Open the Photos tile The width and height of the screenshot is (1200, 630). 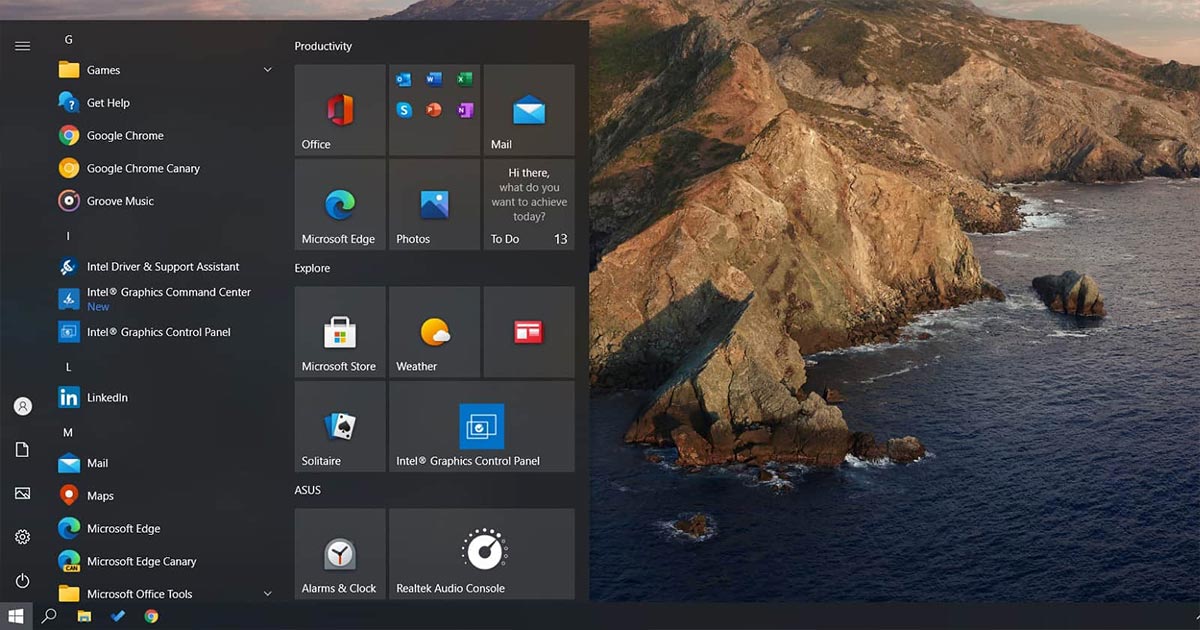coord(433,204)
